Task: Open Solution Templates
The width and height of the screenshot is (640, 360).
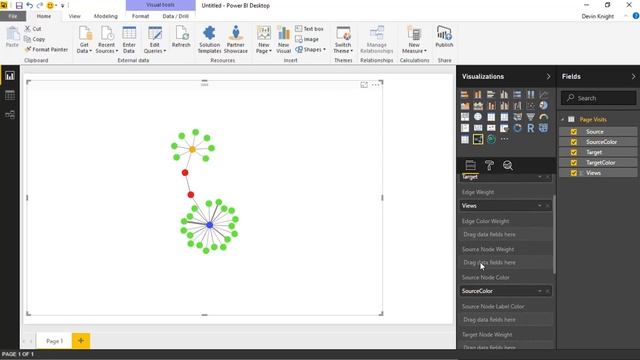Action: coord(209,40)
